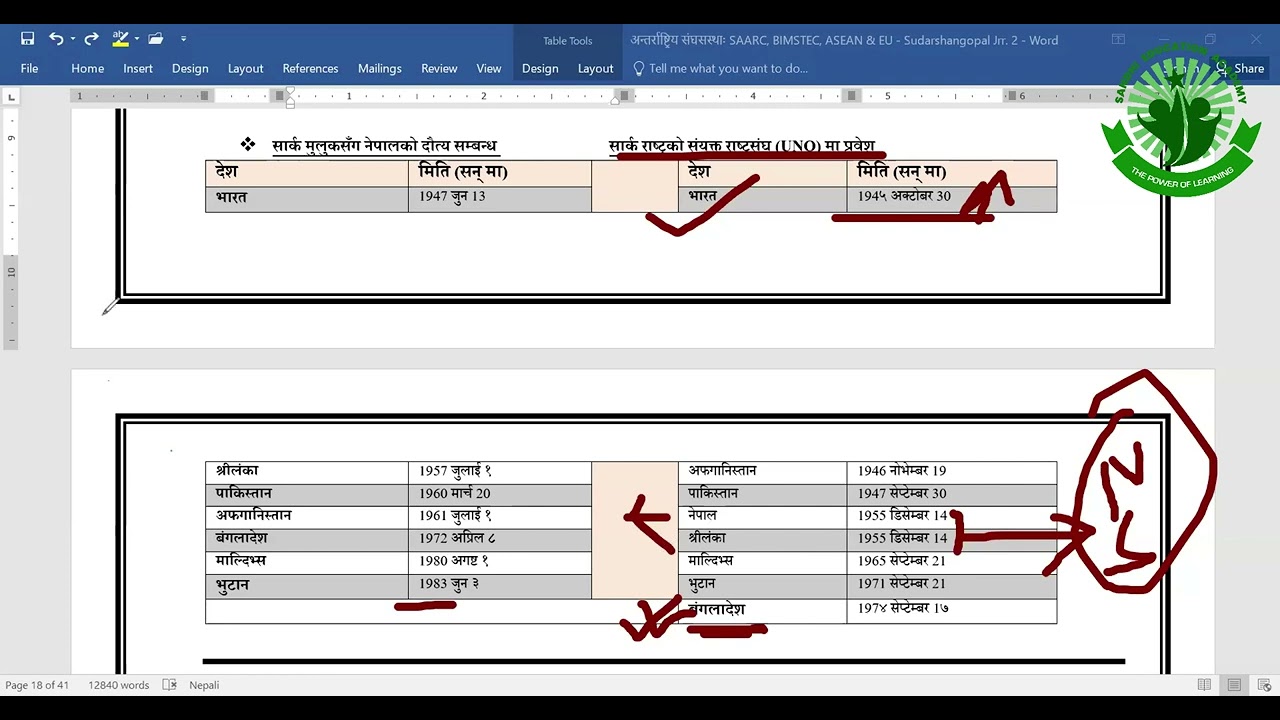Click the cell '1947 जुन 13'
1280x720 pixels.
[x=499, y=197]
